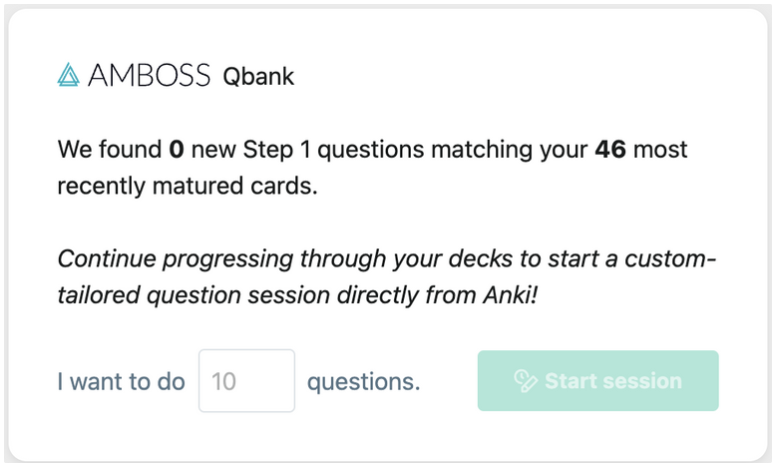Start the question session
Screen dimensions: 780x474
click(x=598, y=380)
